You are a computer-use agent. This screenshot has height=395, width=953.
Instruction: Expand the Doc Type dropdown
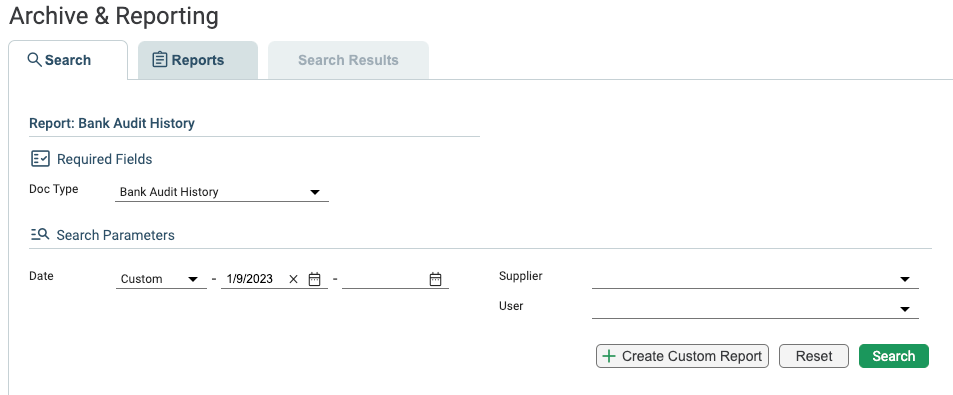coord(222,192)
